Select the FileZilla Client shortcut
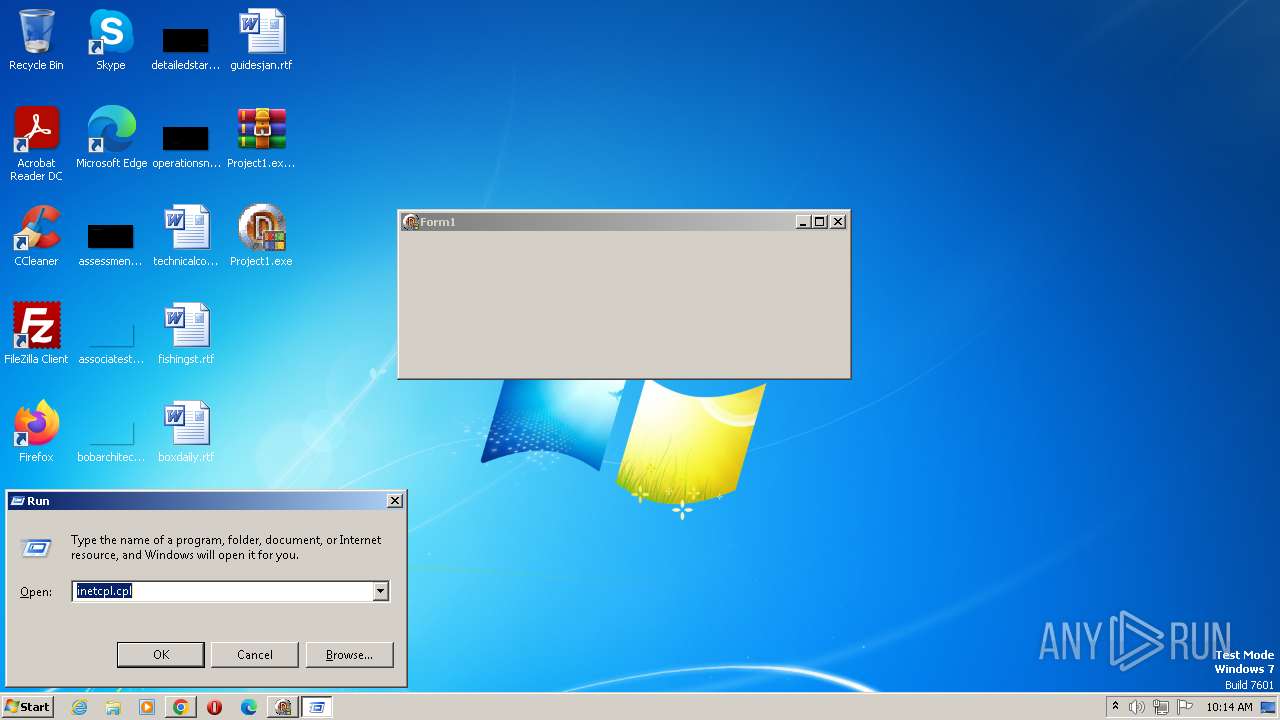The image size is (1280, 720). [36, 334]
